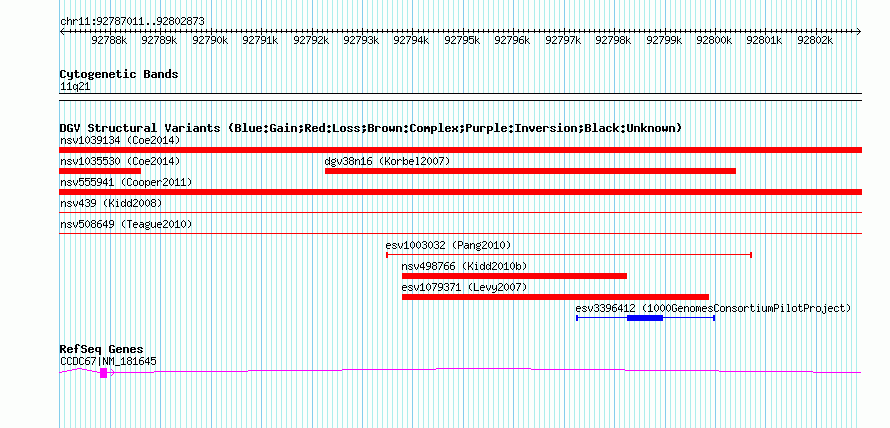
Task: Open the CCDC67|NM_181645 gene label
Action: click(108, 361)
